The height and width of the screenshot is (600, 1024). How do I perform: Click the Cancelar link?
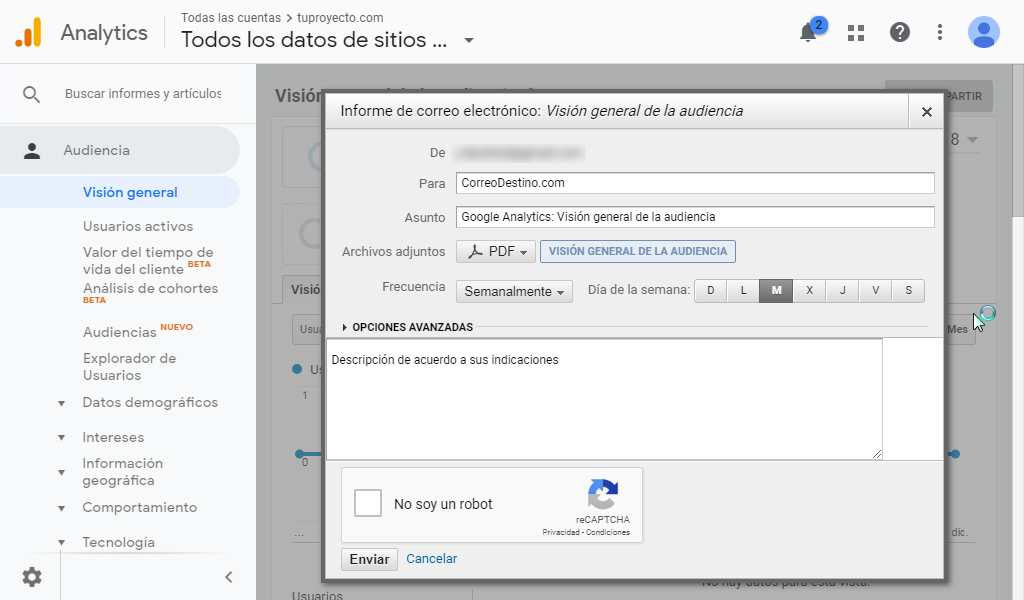[x=431, y=559]
